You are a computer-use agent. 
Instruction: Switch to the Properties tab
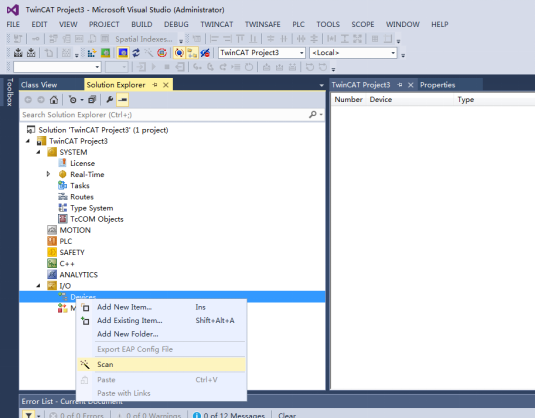[x=437, y=85]
